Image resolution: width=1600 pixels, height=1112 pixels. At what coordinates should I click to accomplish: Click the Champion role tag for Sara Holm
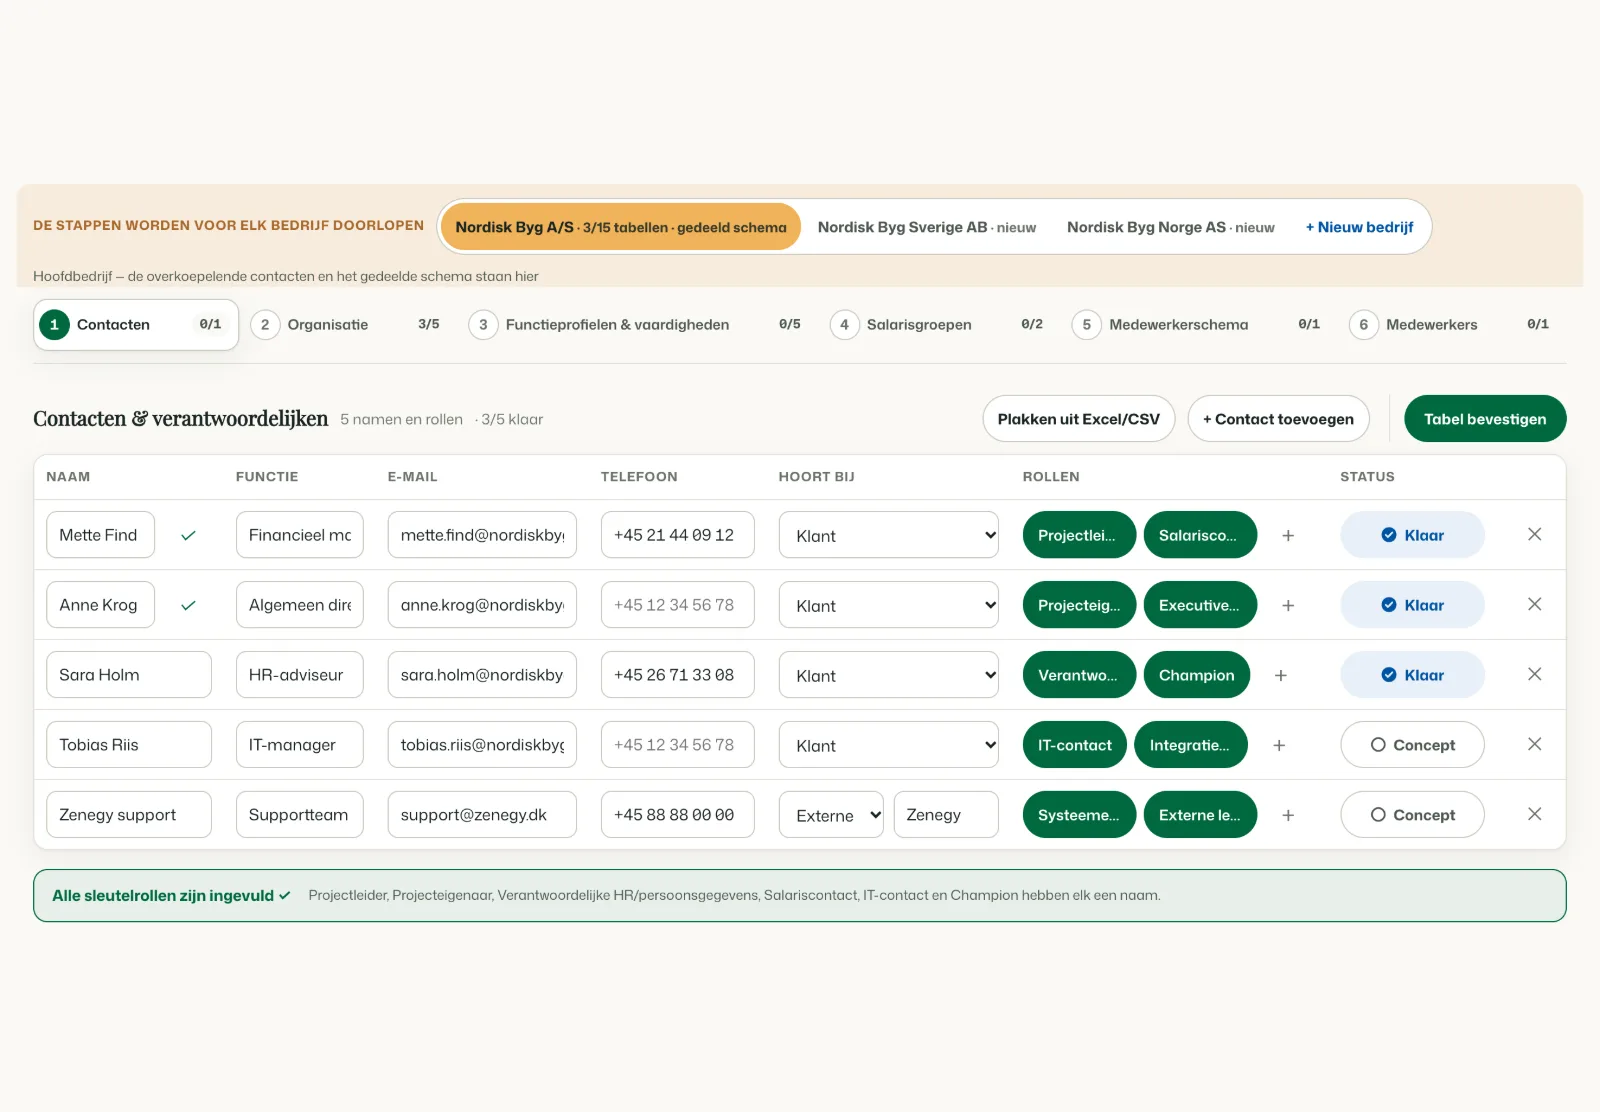pyautogui.click(x=1197, y=675)
